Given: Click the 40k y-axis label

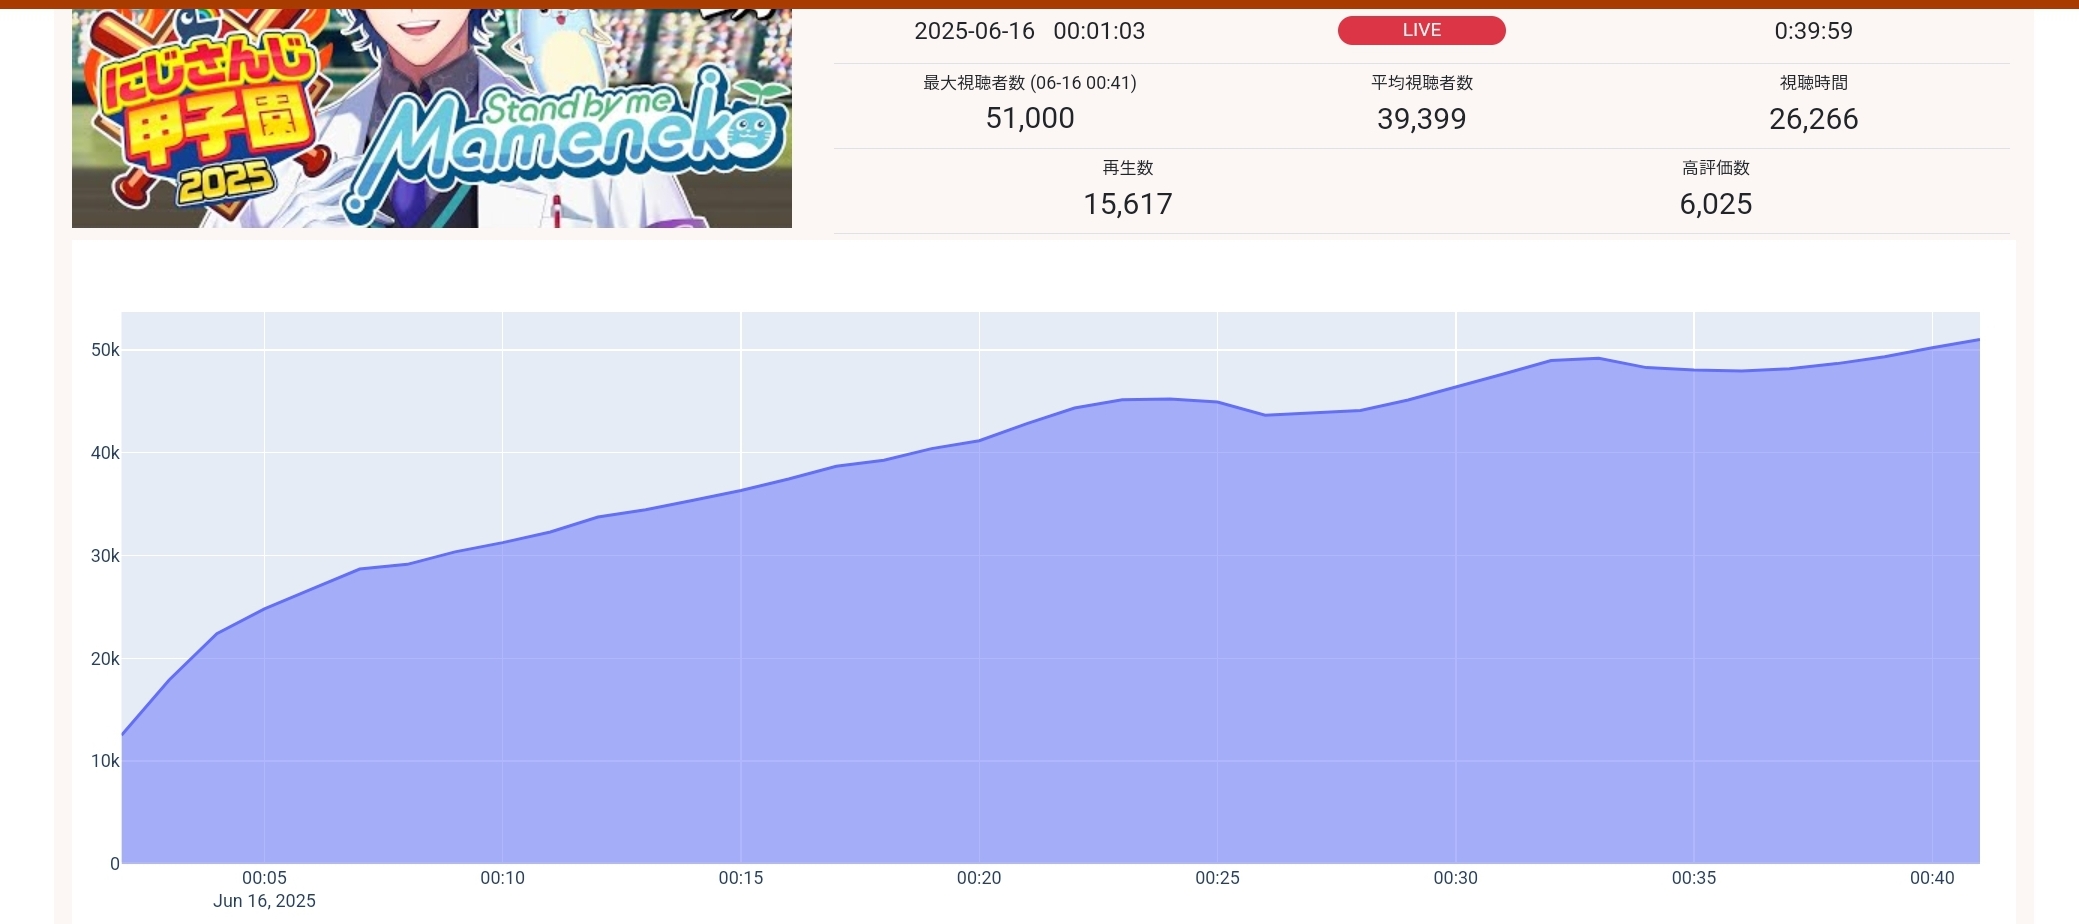Looking at the screenshot, I should 105,453.
